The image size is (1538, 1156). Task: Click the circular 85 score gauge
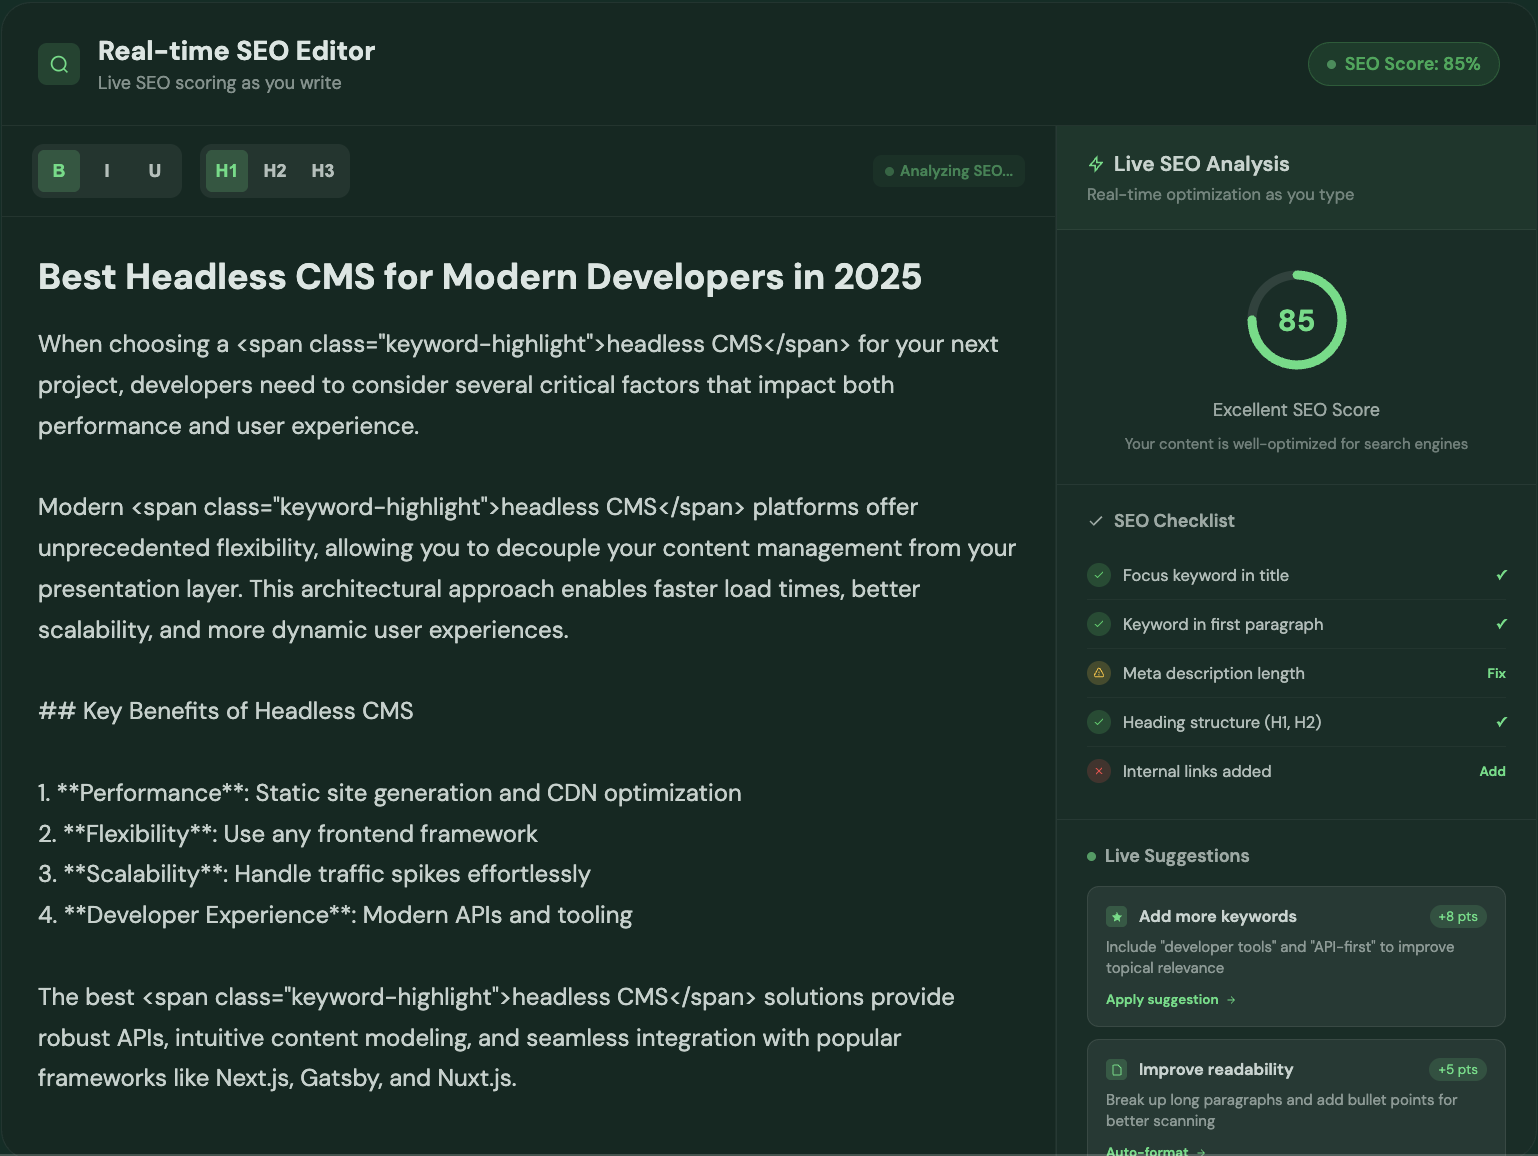click(1296, 320)
